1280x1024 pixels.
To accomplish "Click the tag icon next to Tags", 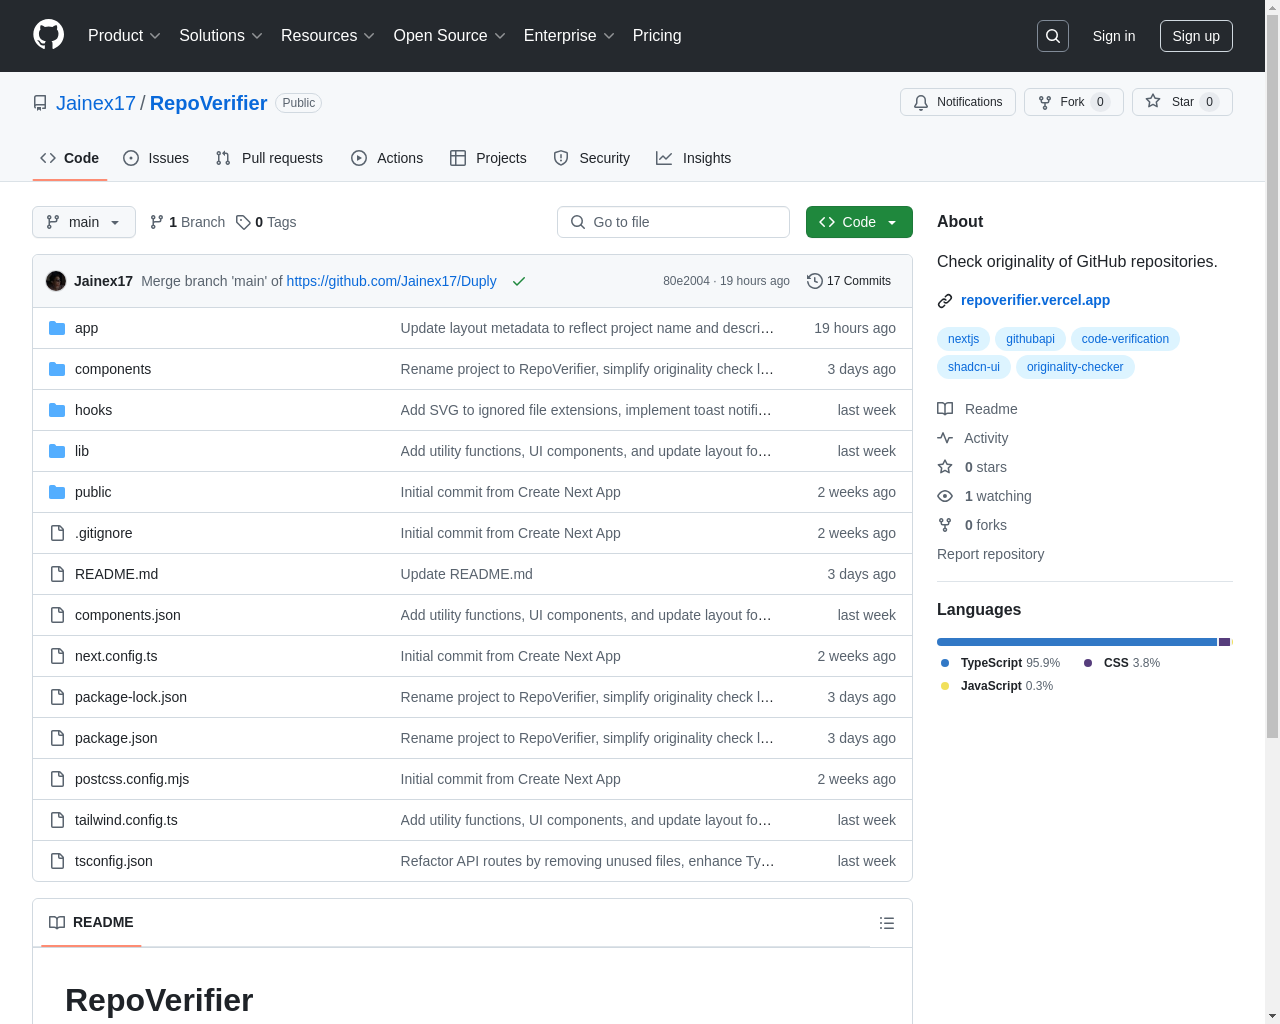I will pyautogui.click(x=243, y=222).
